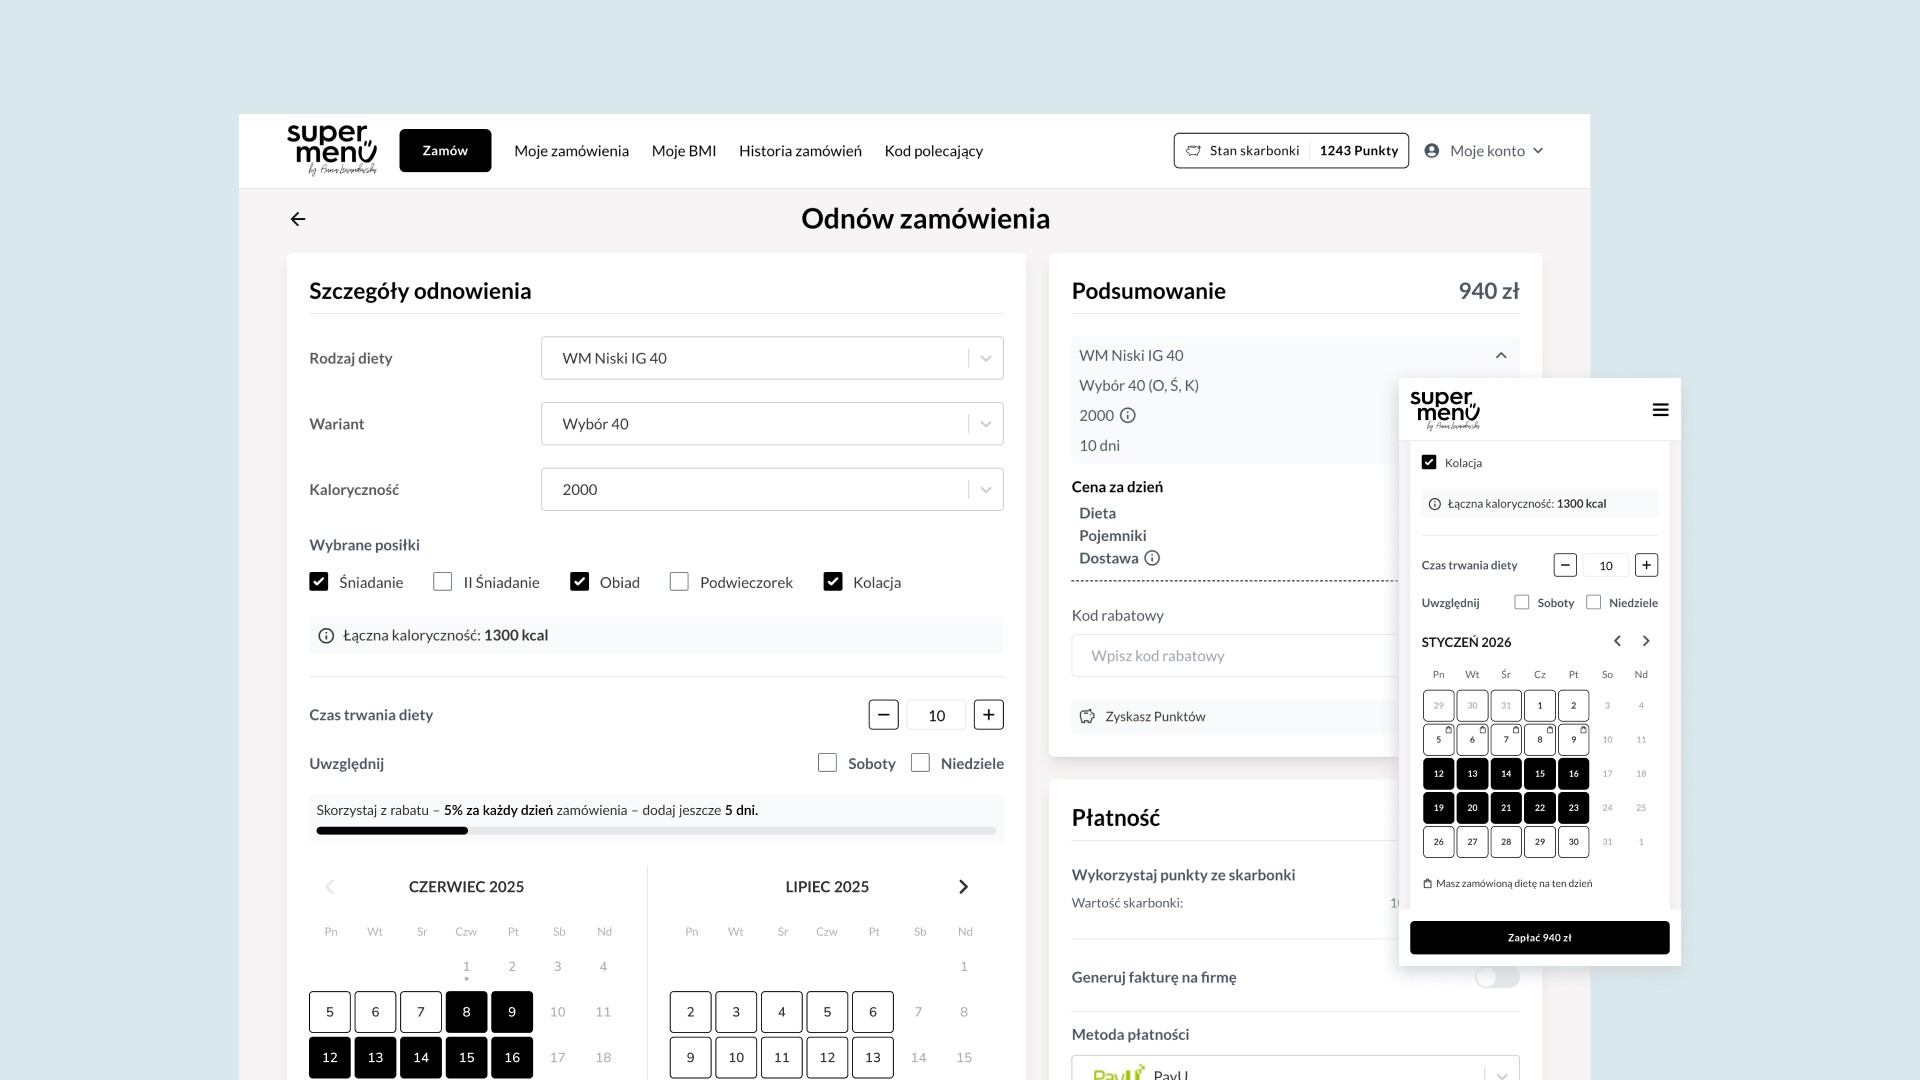1920x1080 pixels.
Task: Collapse the WM Niski IG 40 summary section
Action: point(1500,355)
